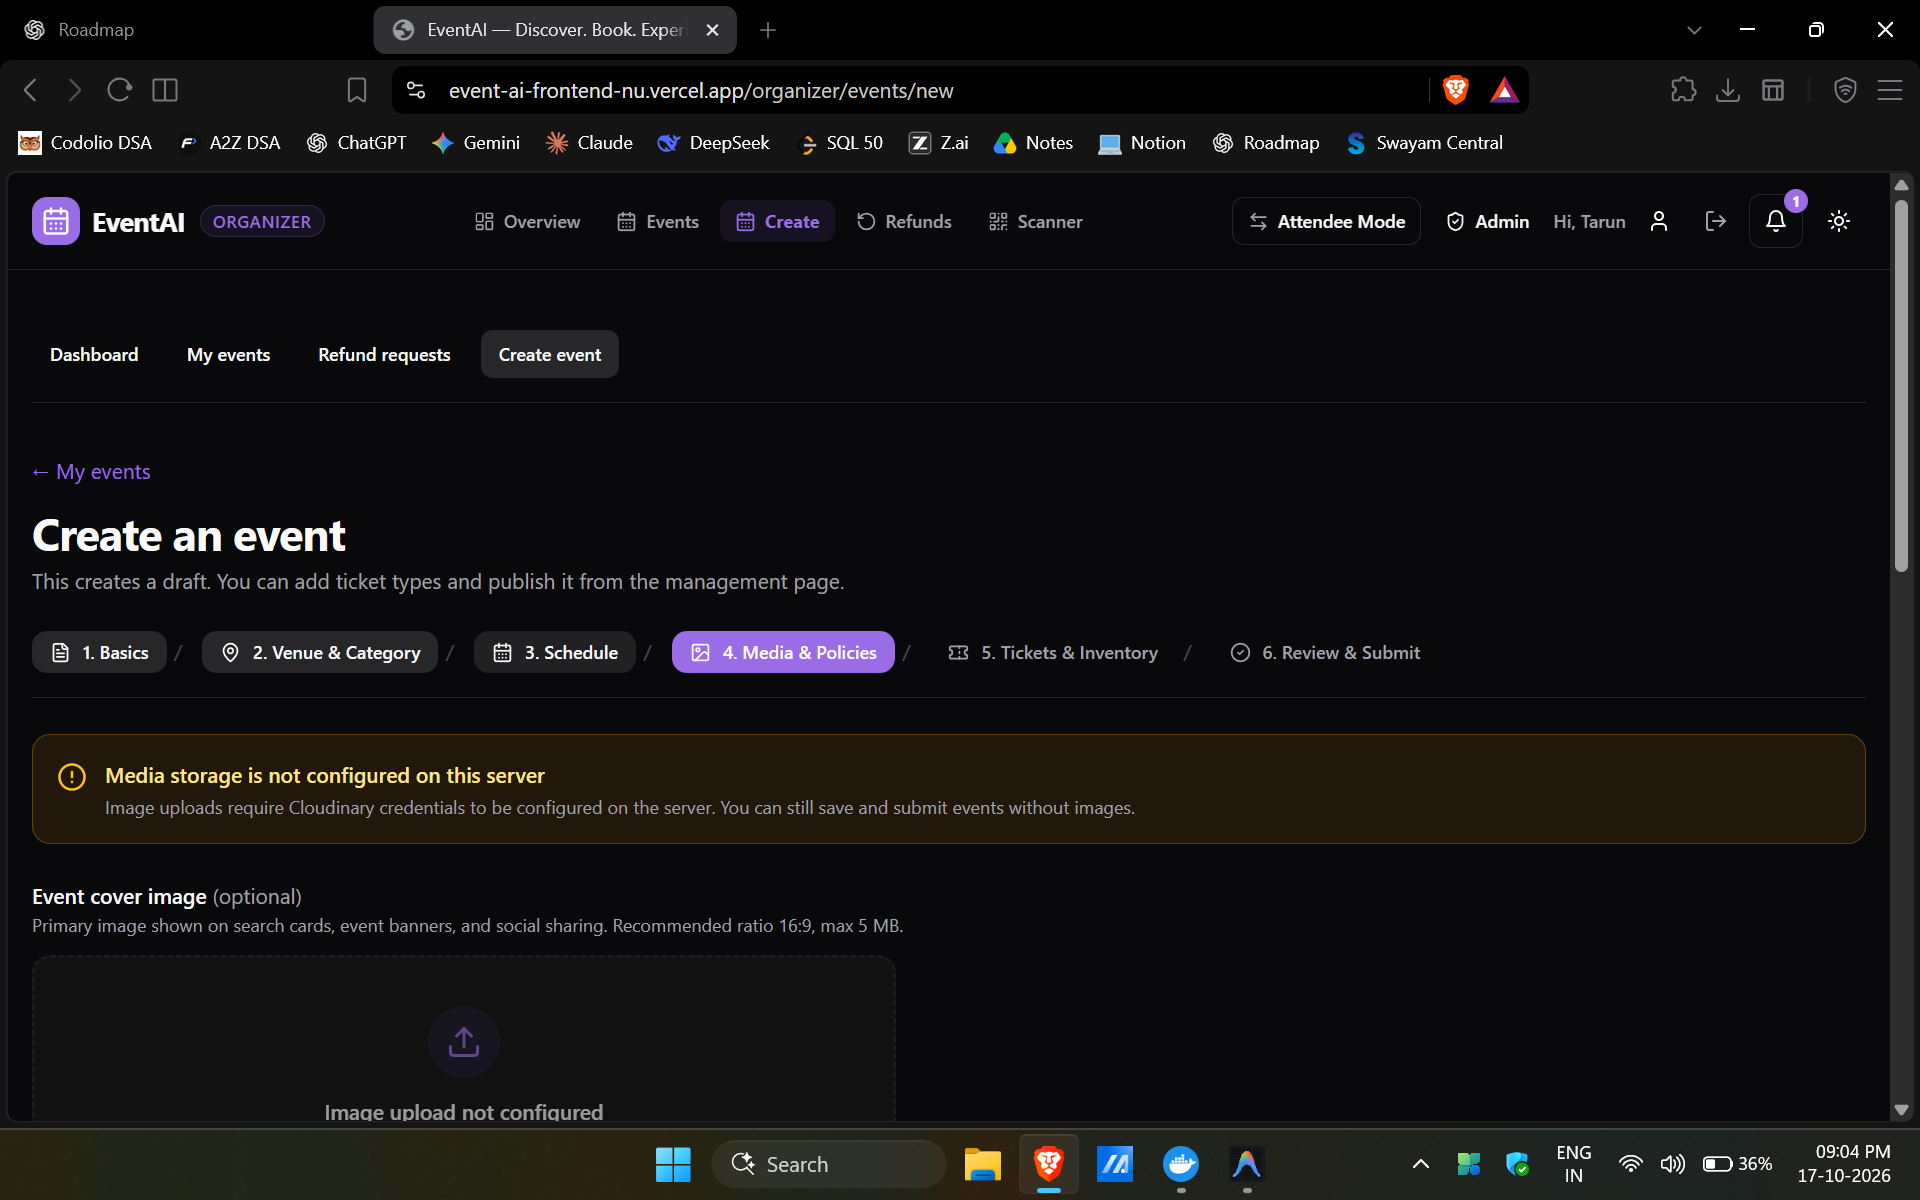This screenshot has width=1920, height=1200.
Task: Select the Dashboard tab
Action: 94,354
